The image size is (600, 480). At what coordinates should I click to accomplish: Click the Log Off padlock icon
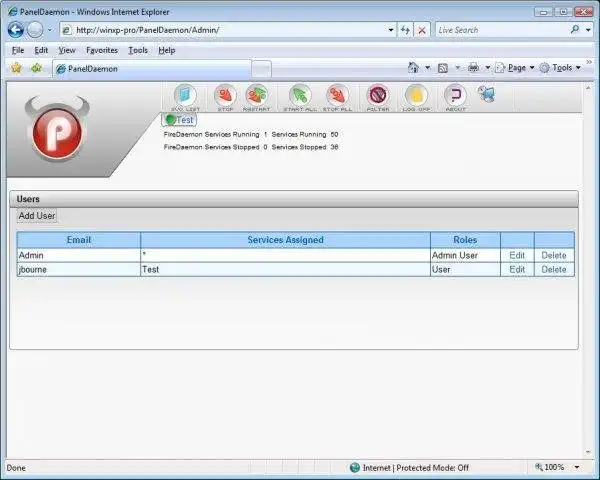point(416,98)
